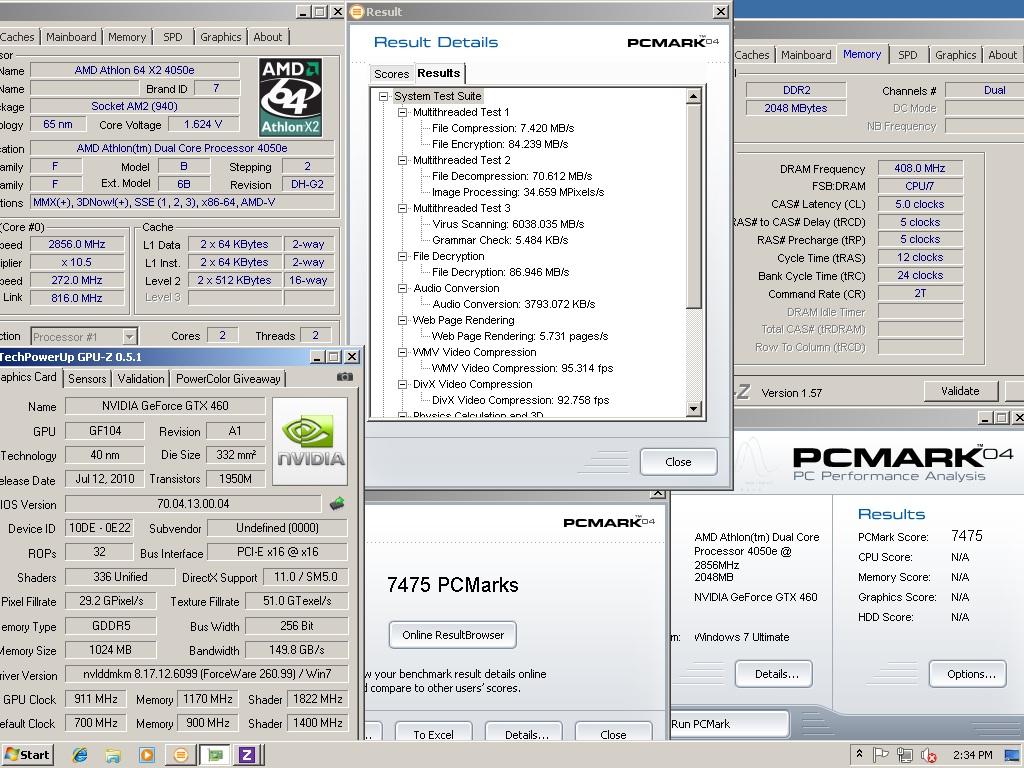This screenshot has width=1024, height=768.
Task: Open Mainboard tab in the left CPU-Z window
Action: point(71,37)
